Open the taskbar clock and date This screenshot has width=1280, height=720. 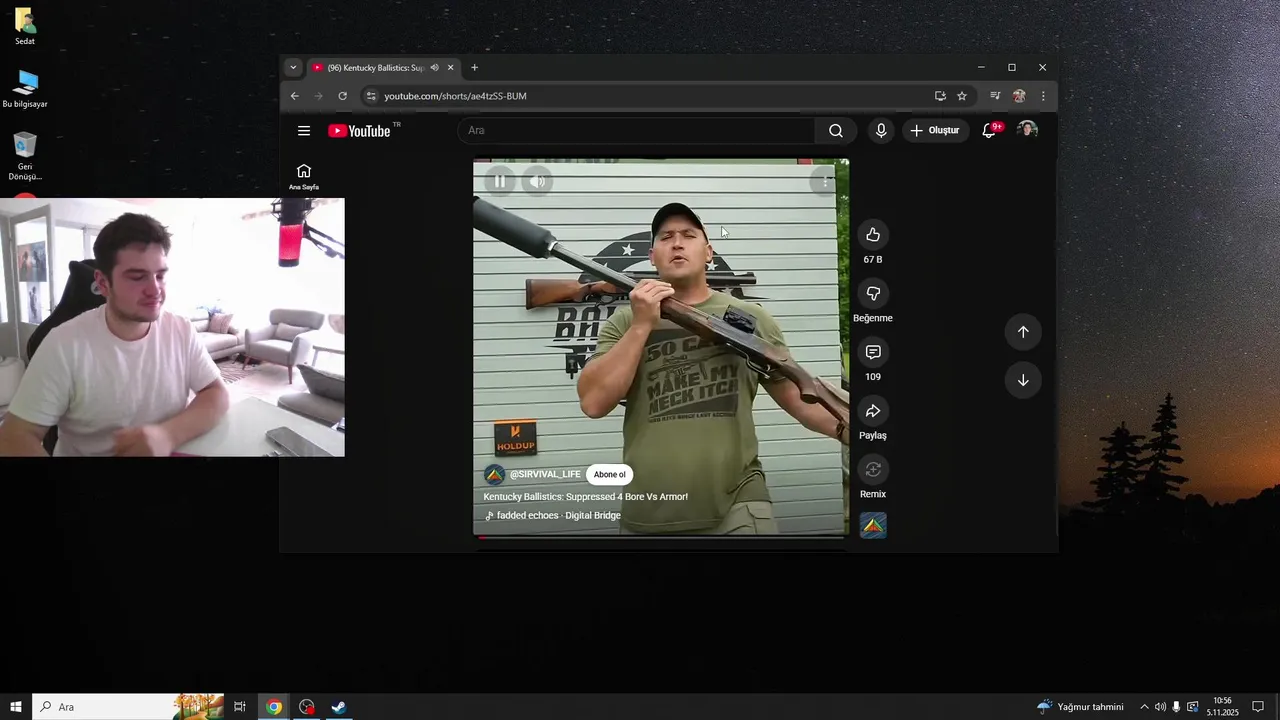point(1222,707)
